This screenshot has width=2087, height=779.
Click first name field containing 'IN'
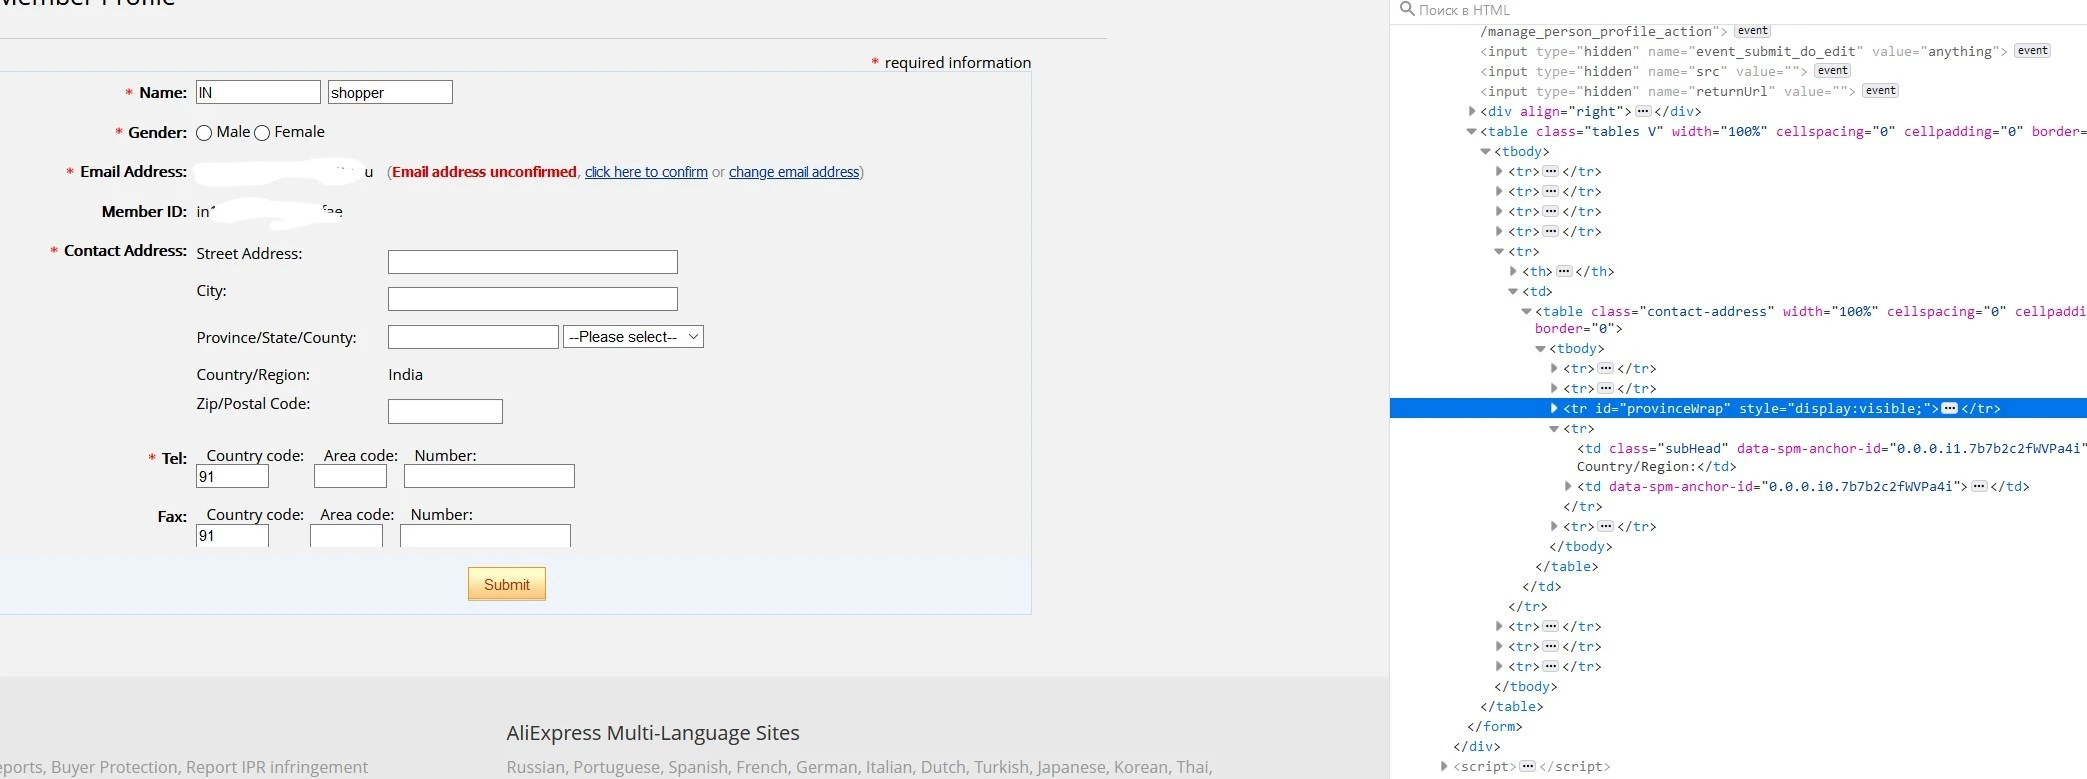pos(258,92)
